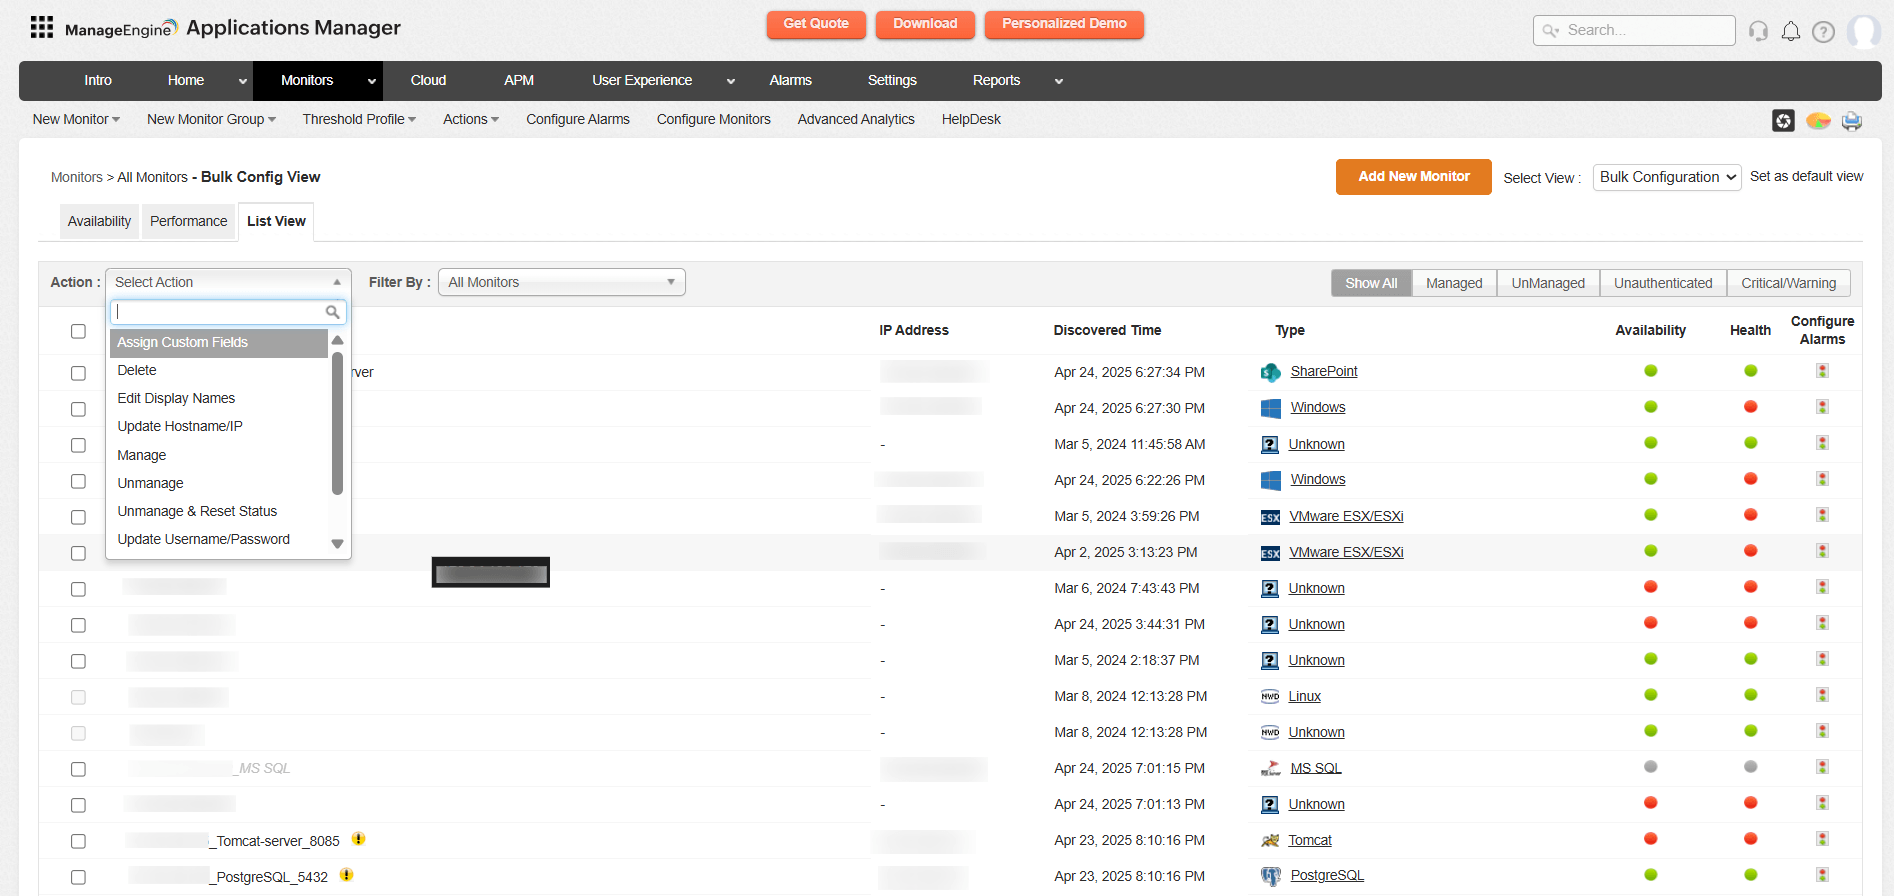Expand the New Monitor menu
This screenshot has width=1894, height=896.
(x=76, y=119)
